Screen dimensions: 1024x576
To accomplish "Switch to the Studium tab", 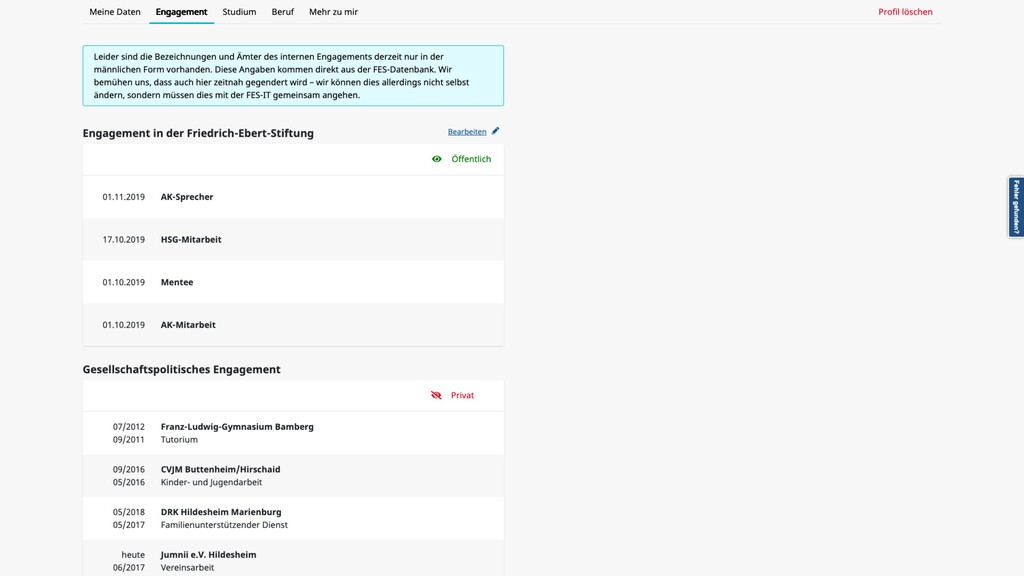I will click(239, 12).
